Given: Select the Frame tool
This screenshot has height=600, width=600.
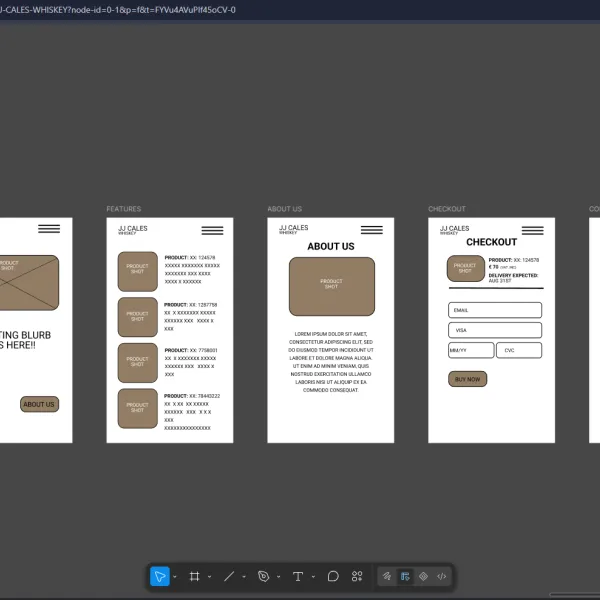Looking at the screenshot, I should [x=194, y=576].
